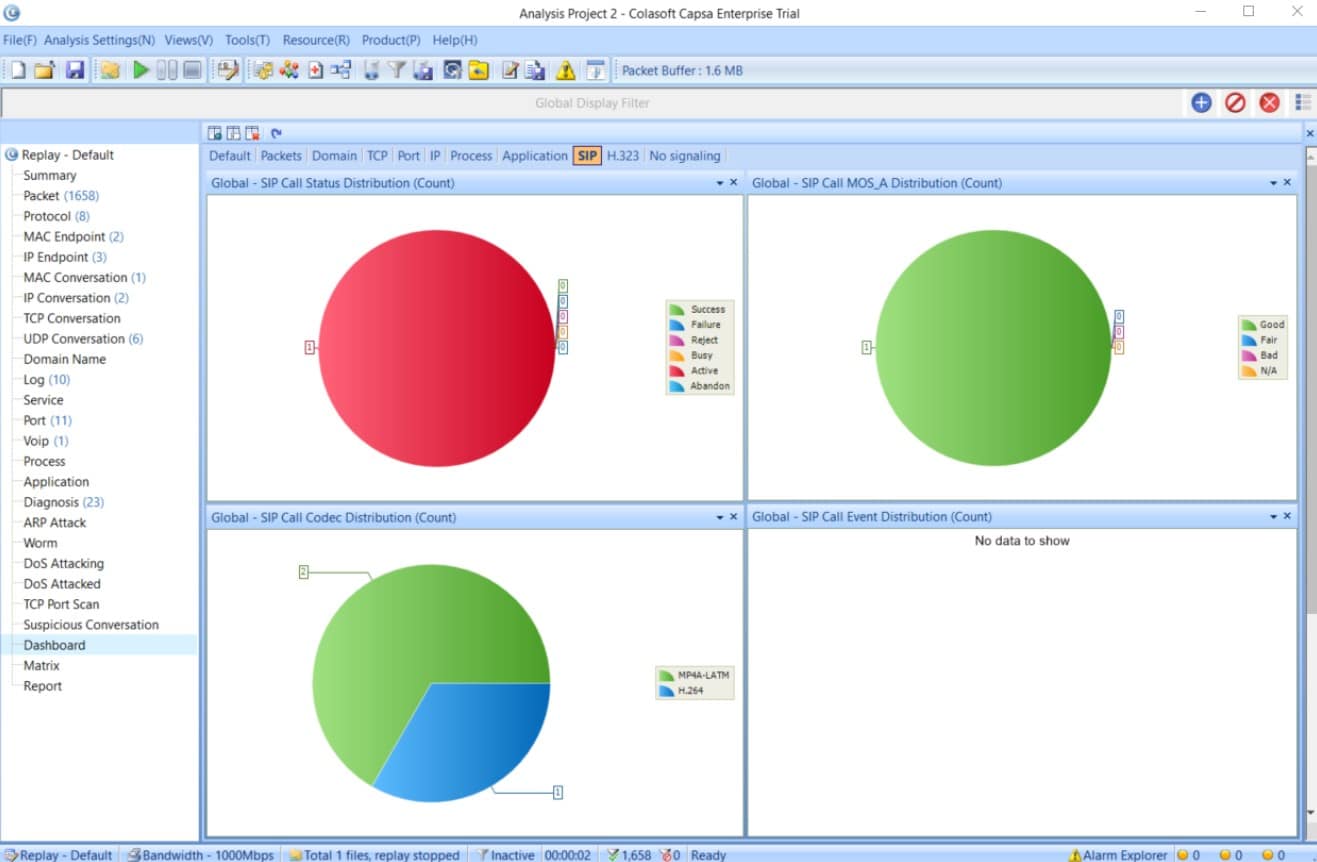Viewport: 1317px width, 862px height.
Task: Click the red X remove filter icon
Action: point(1269,102)
